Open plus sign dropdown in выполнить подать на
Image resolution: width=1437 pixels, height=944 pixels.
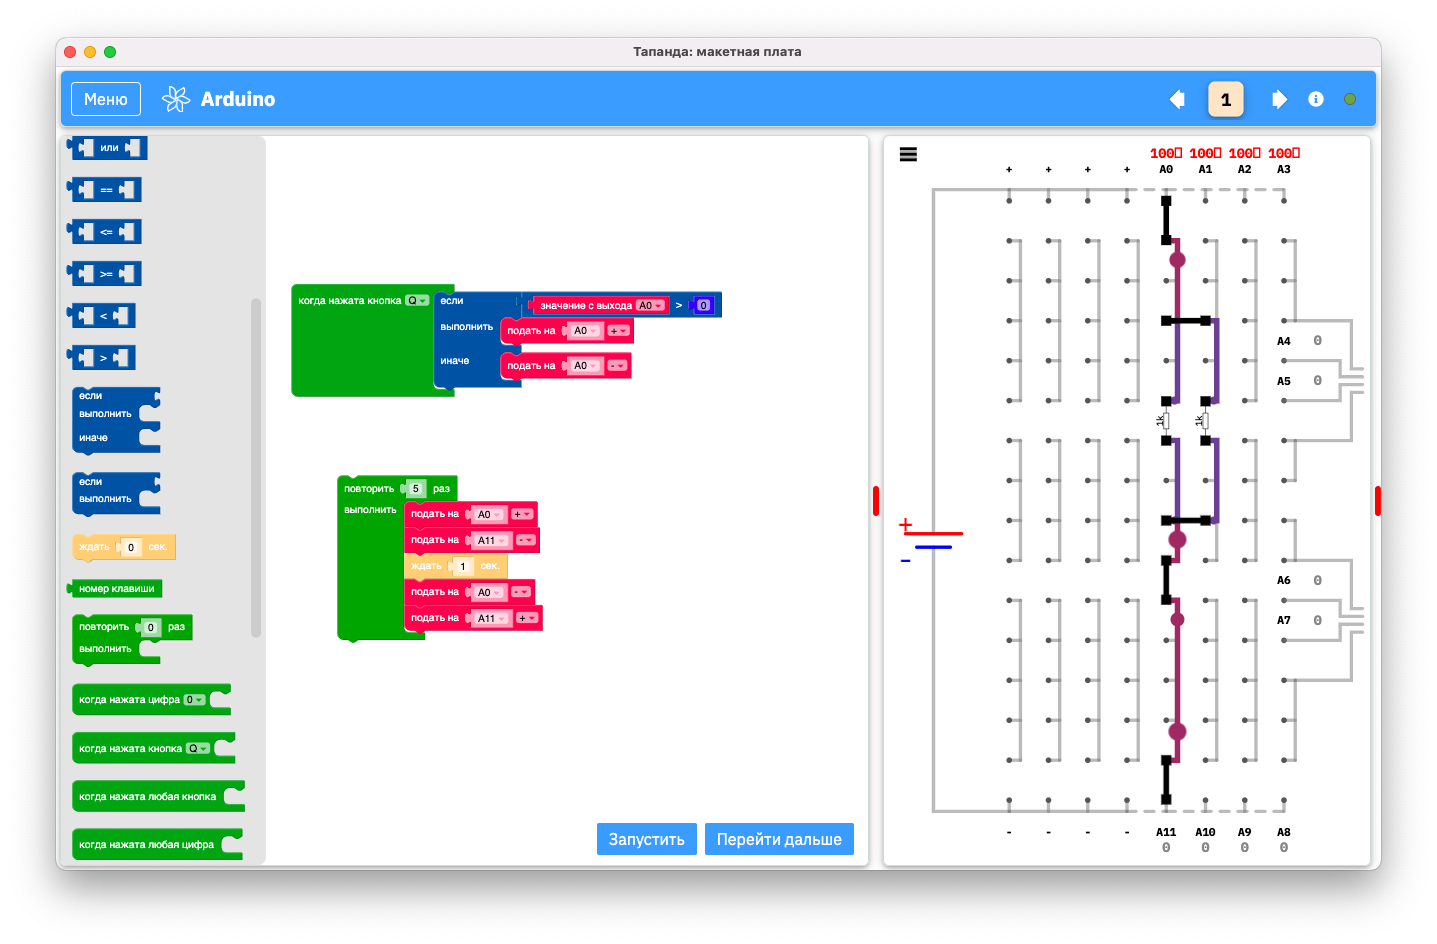(x=619, y=331)
